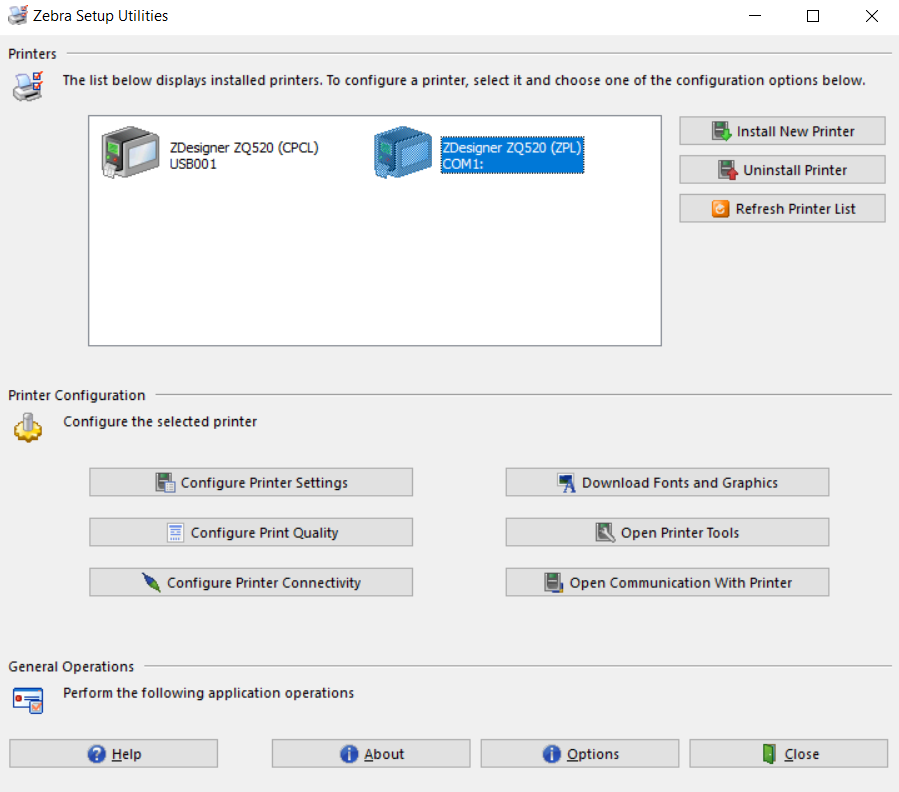Open Configure Printer Settings
This screenshot has width=899, height=792.
(250, 481)
